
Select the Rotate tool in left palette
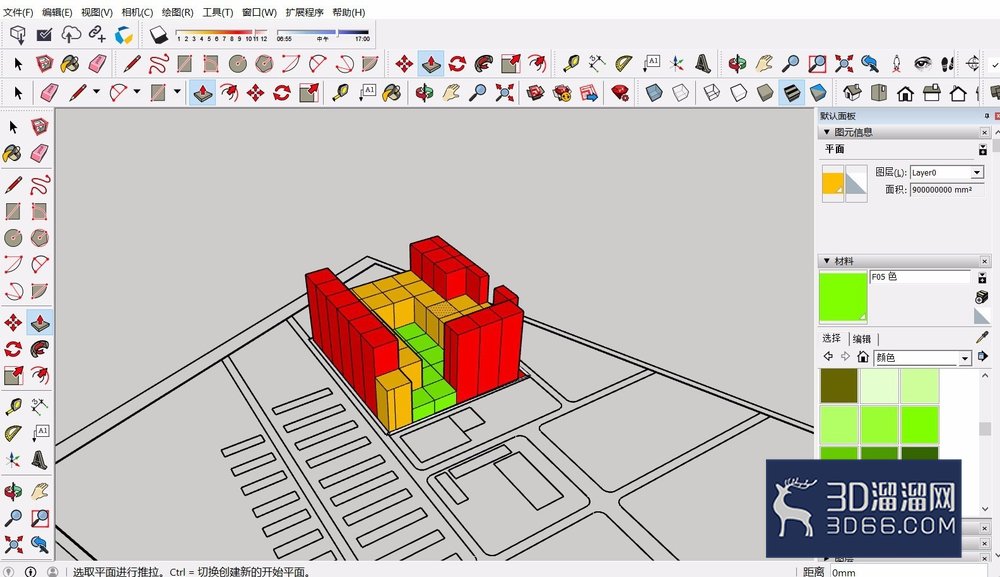(13, 349)
